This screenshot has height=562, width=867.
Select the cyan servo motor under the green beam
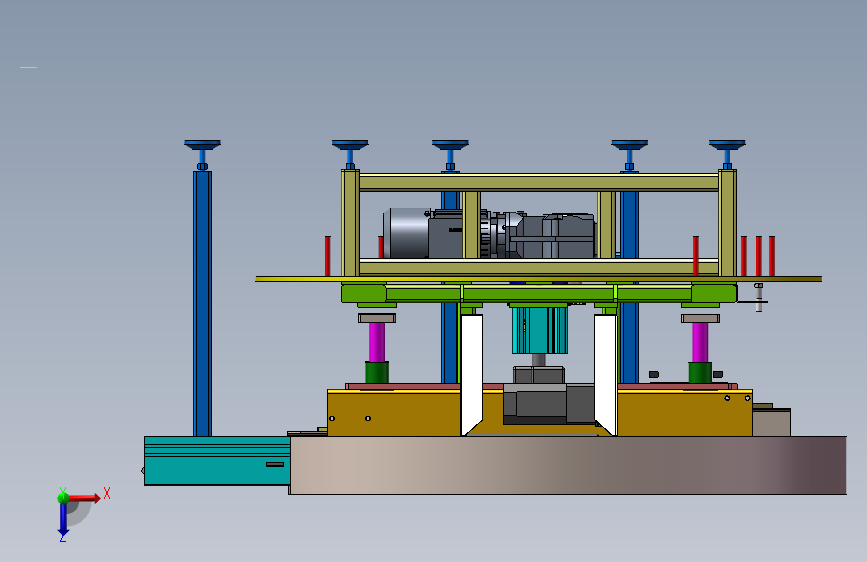[x=540, y=330]
